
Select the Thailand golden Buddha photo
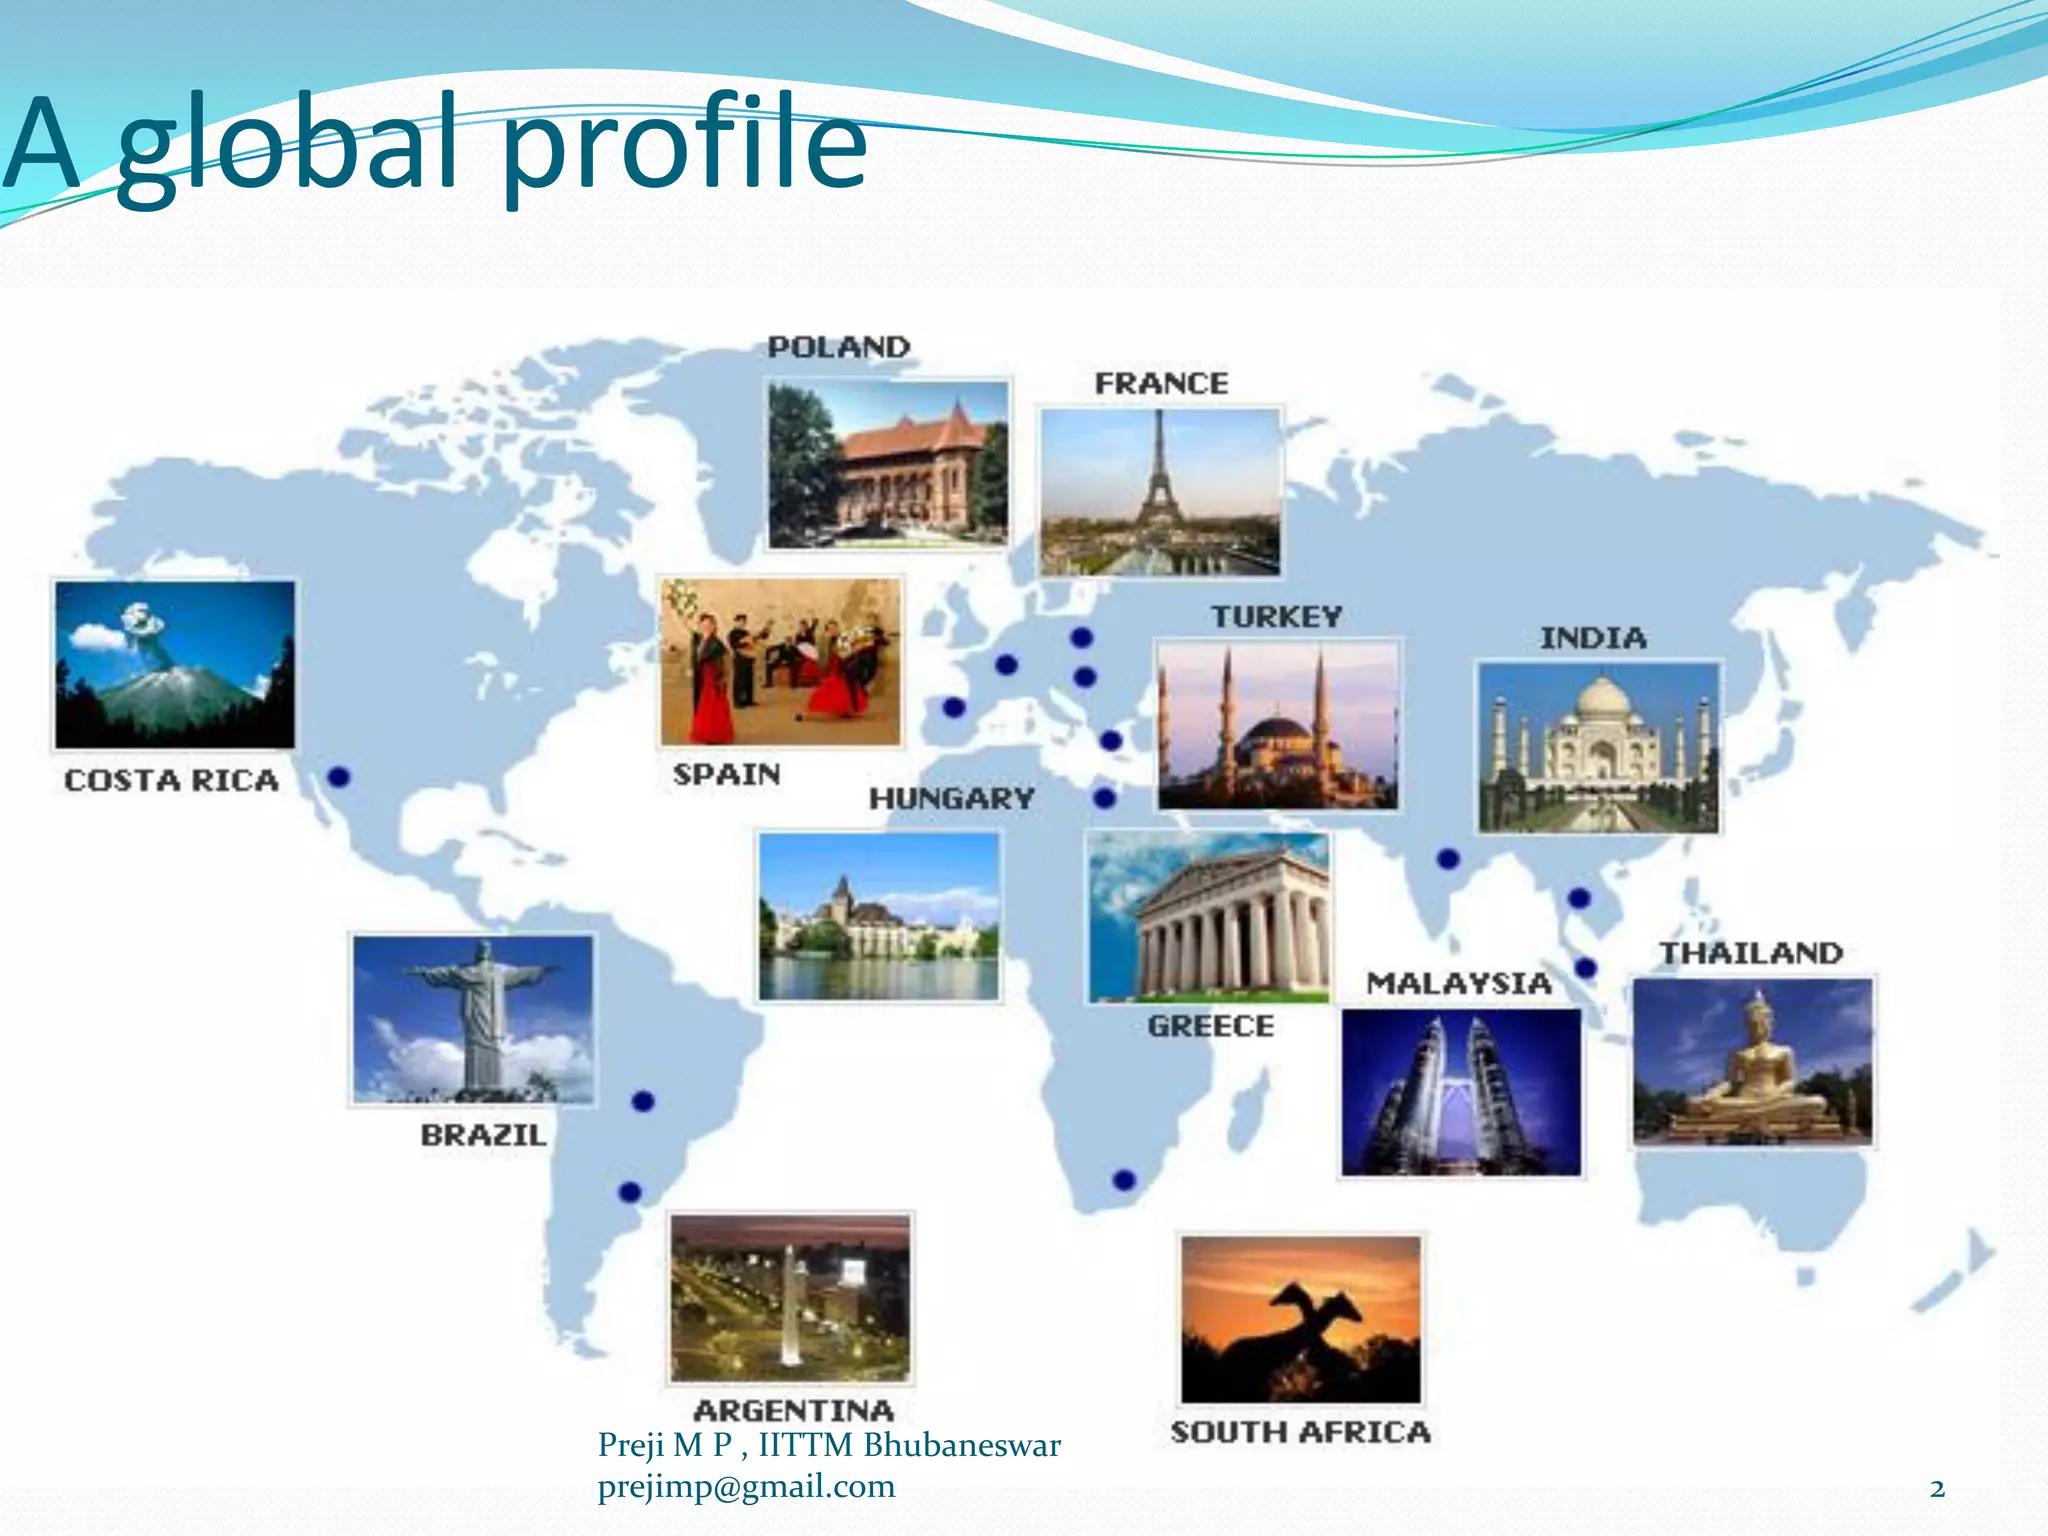click(x=1753, y=1061)
